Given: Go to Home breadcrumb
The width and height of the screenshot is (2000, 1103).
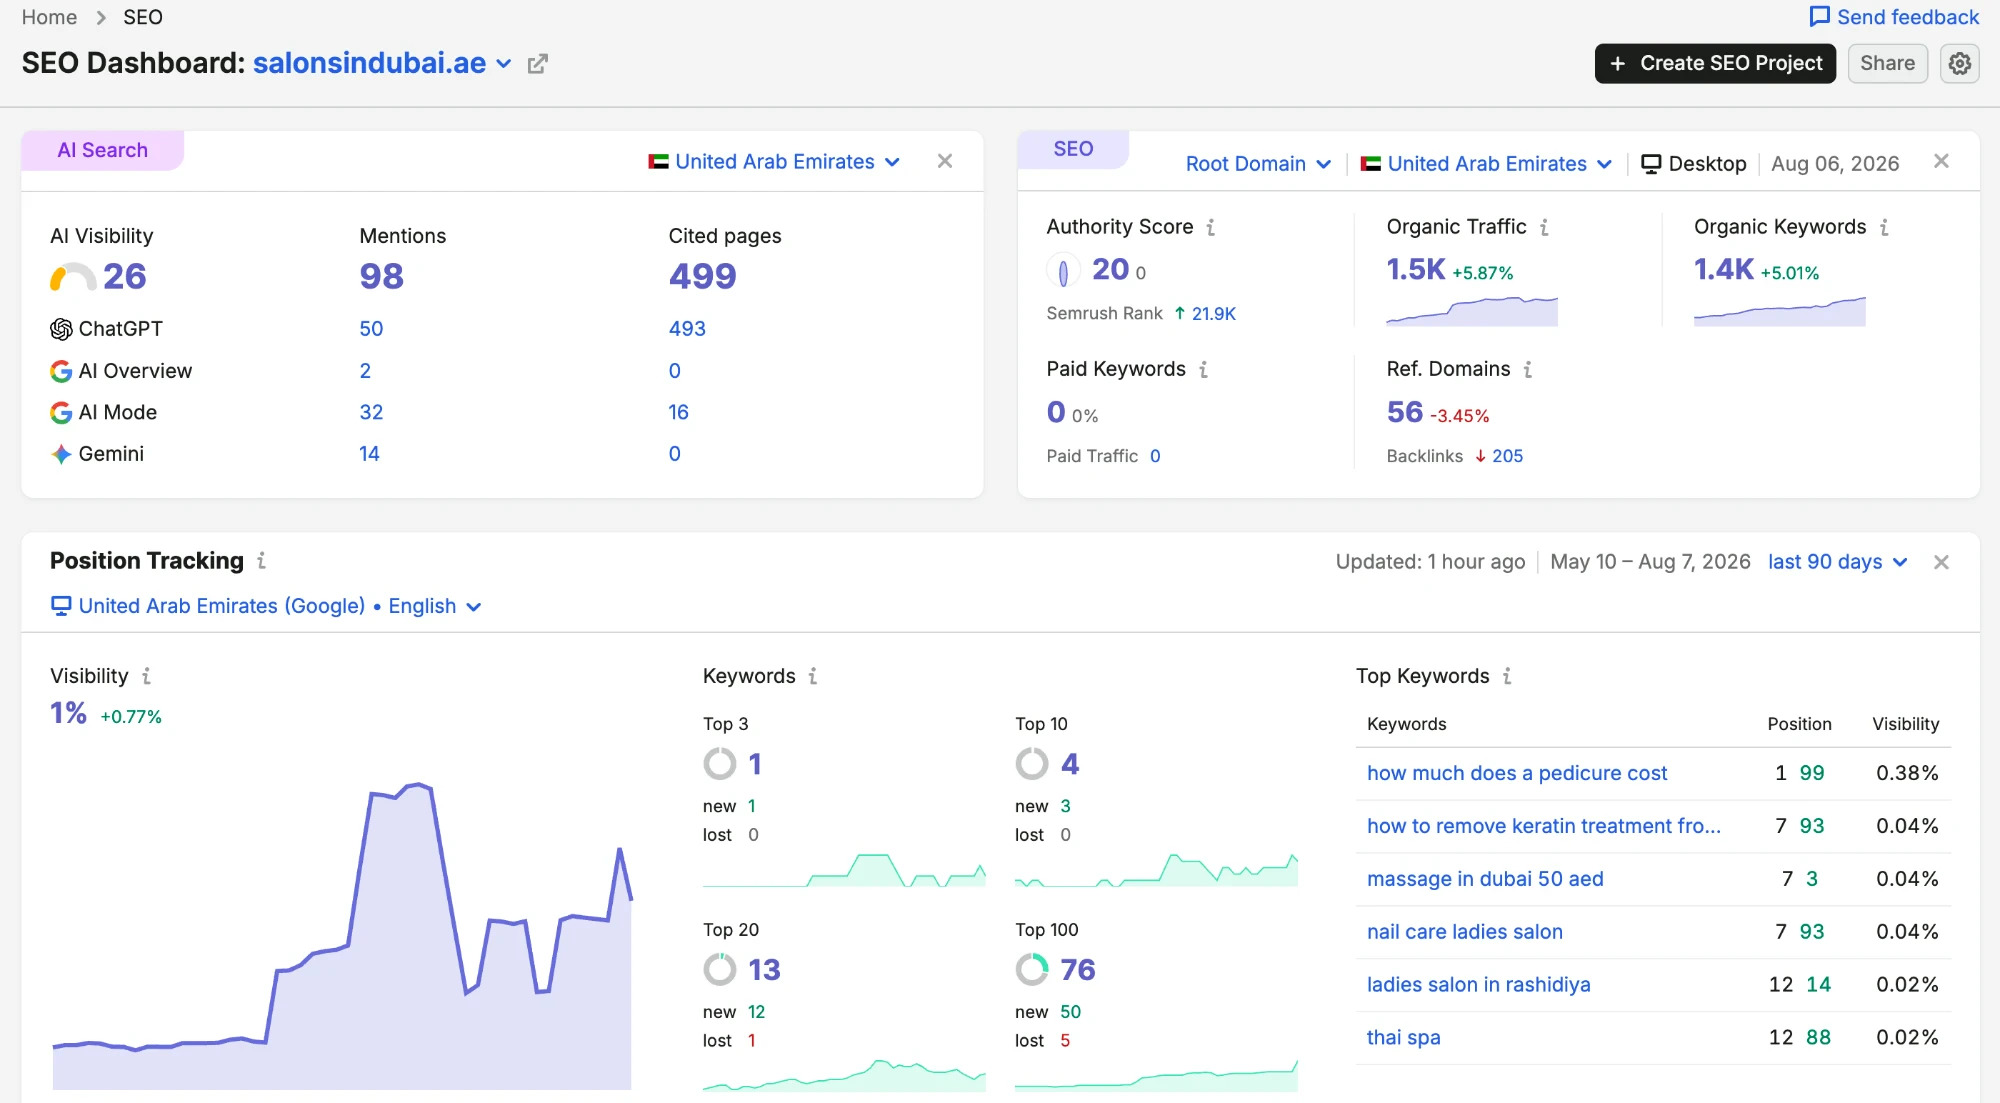Looking at the screenshot, I should pos(49,17).
